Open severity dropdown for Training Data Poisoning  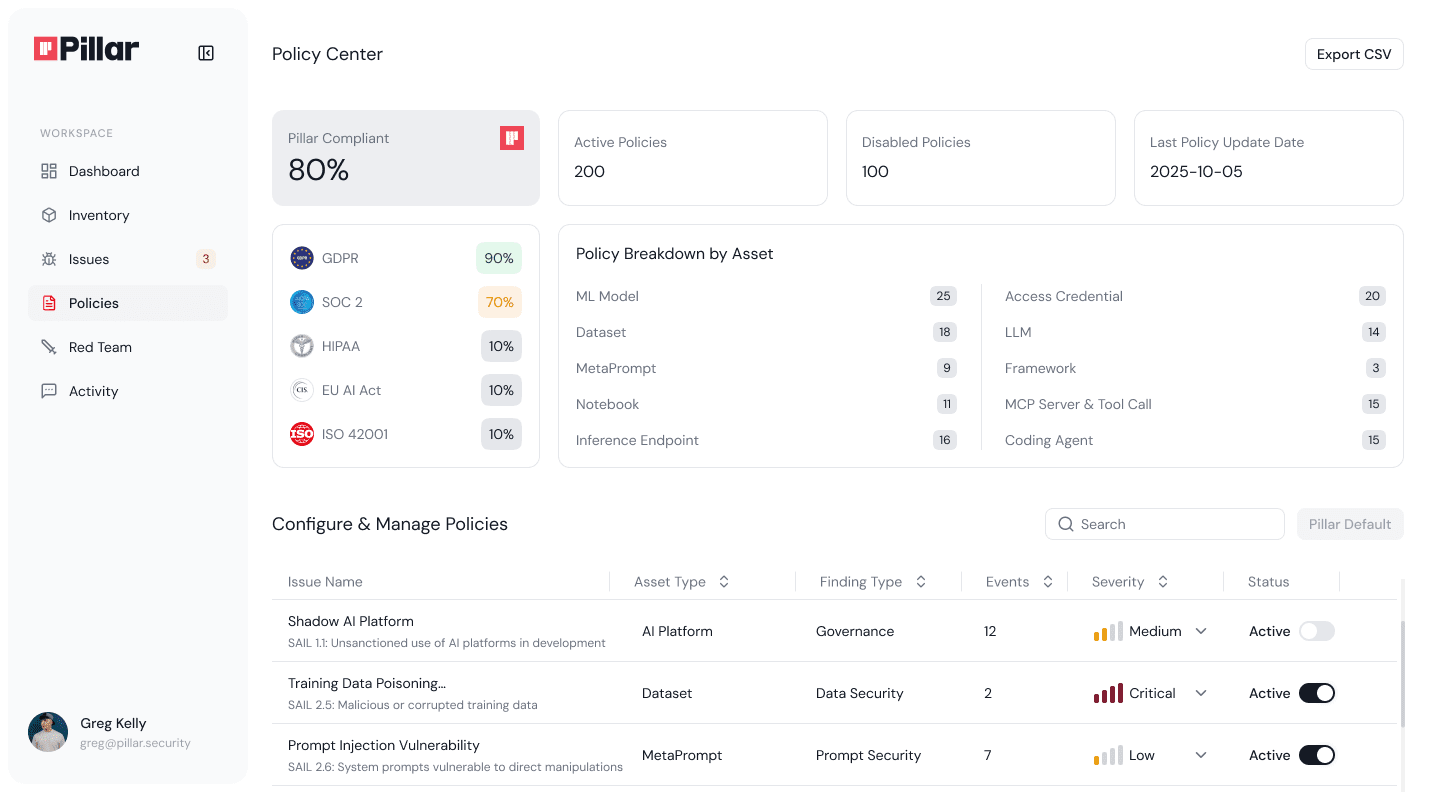point(1201,693)
